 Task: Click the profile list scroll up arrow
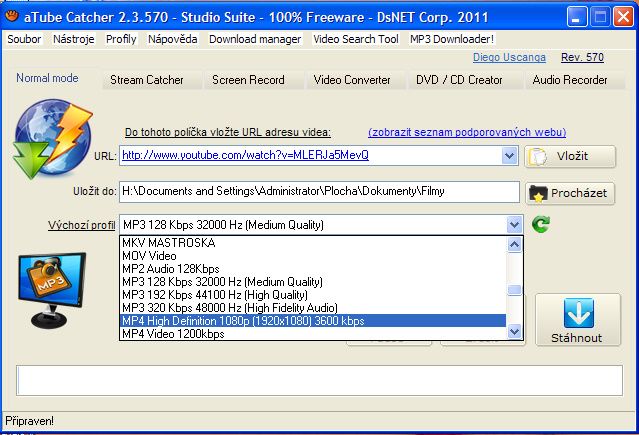point(514,245)
